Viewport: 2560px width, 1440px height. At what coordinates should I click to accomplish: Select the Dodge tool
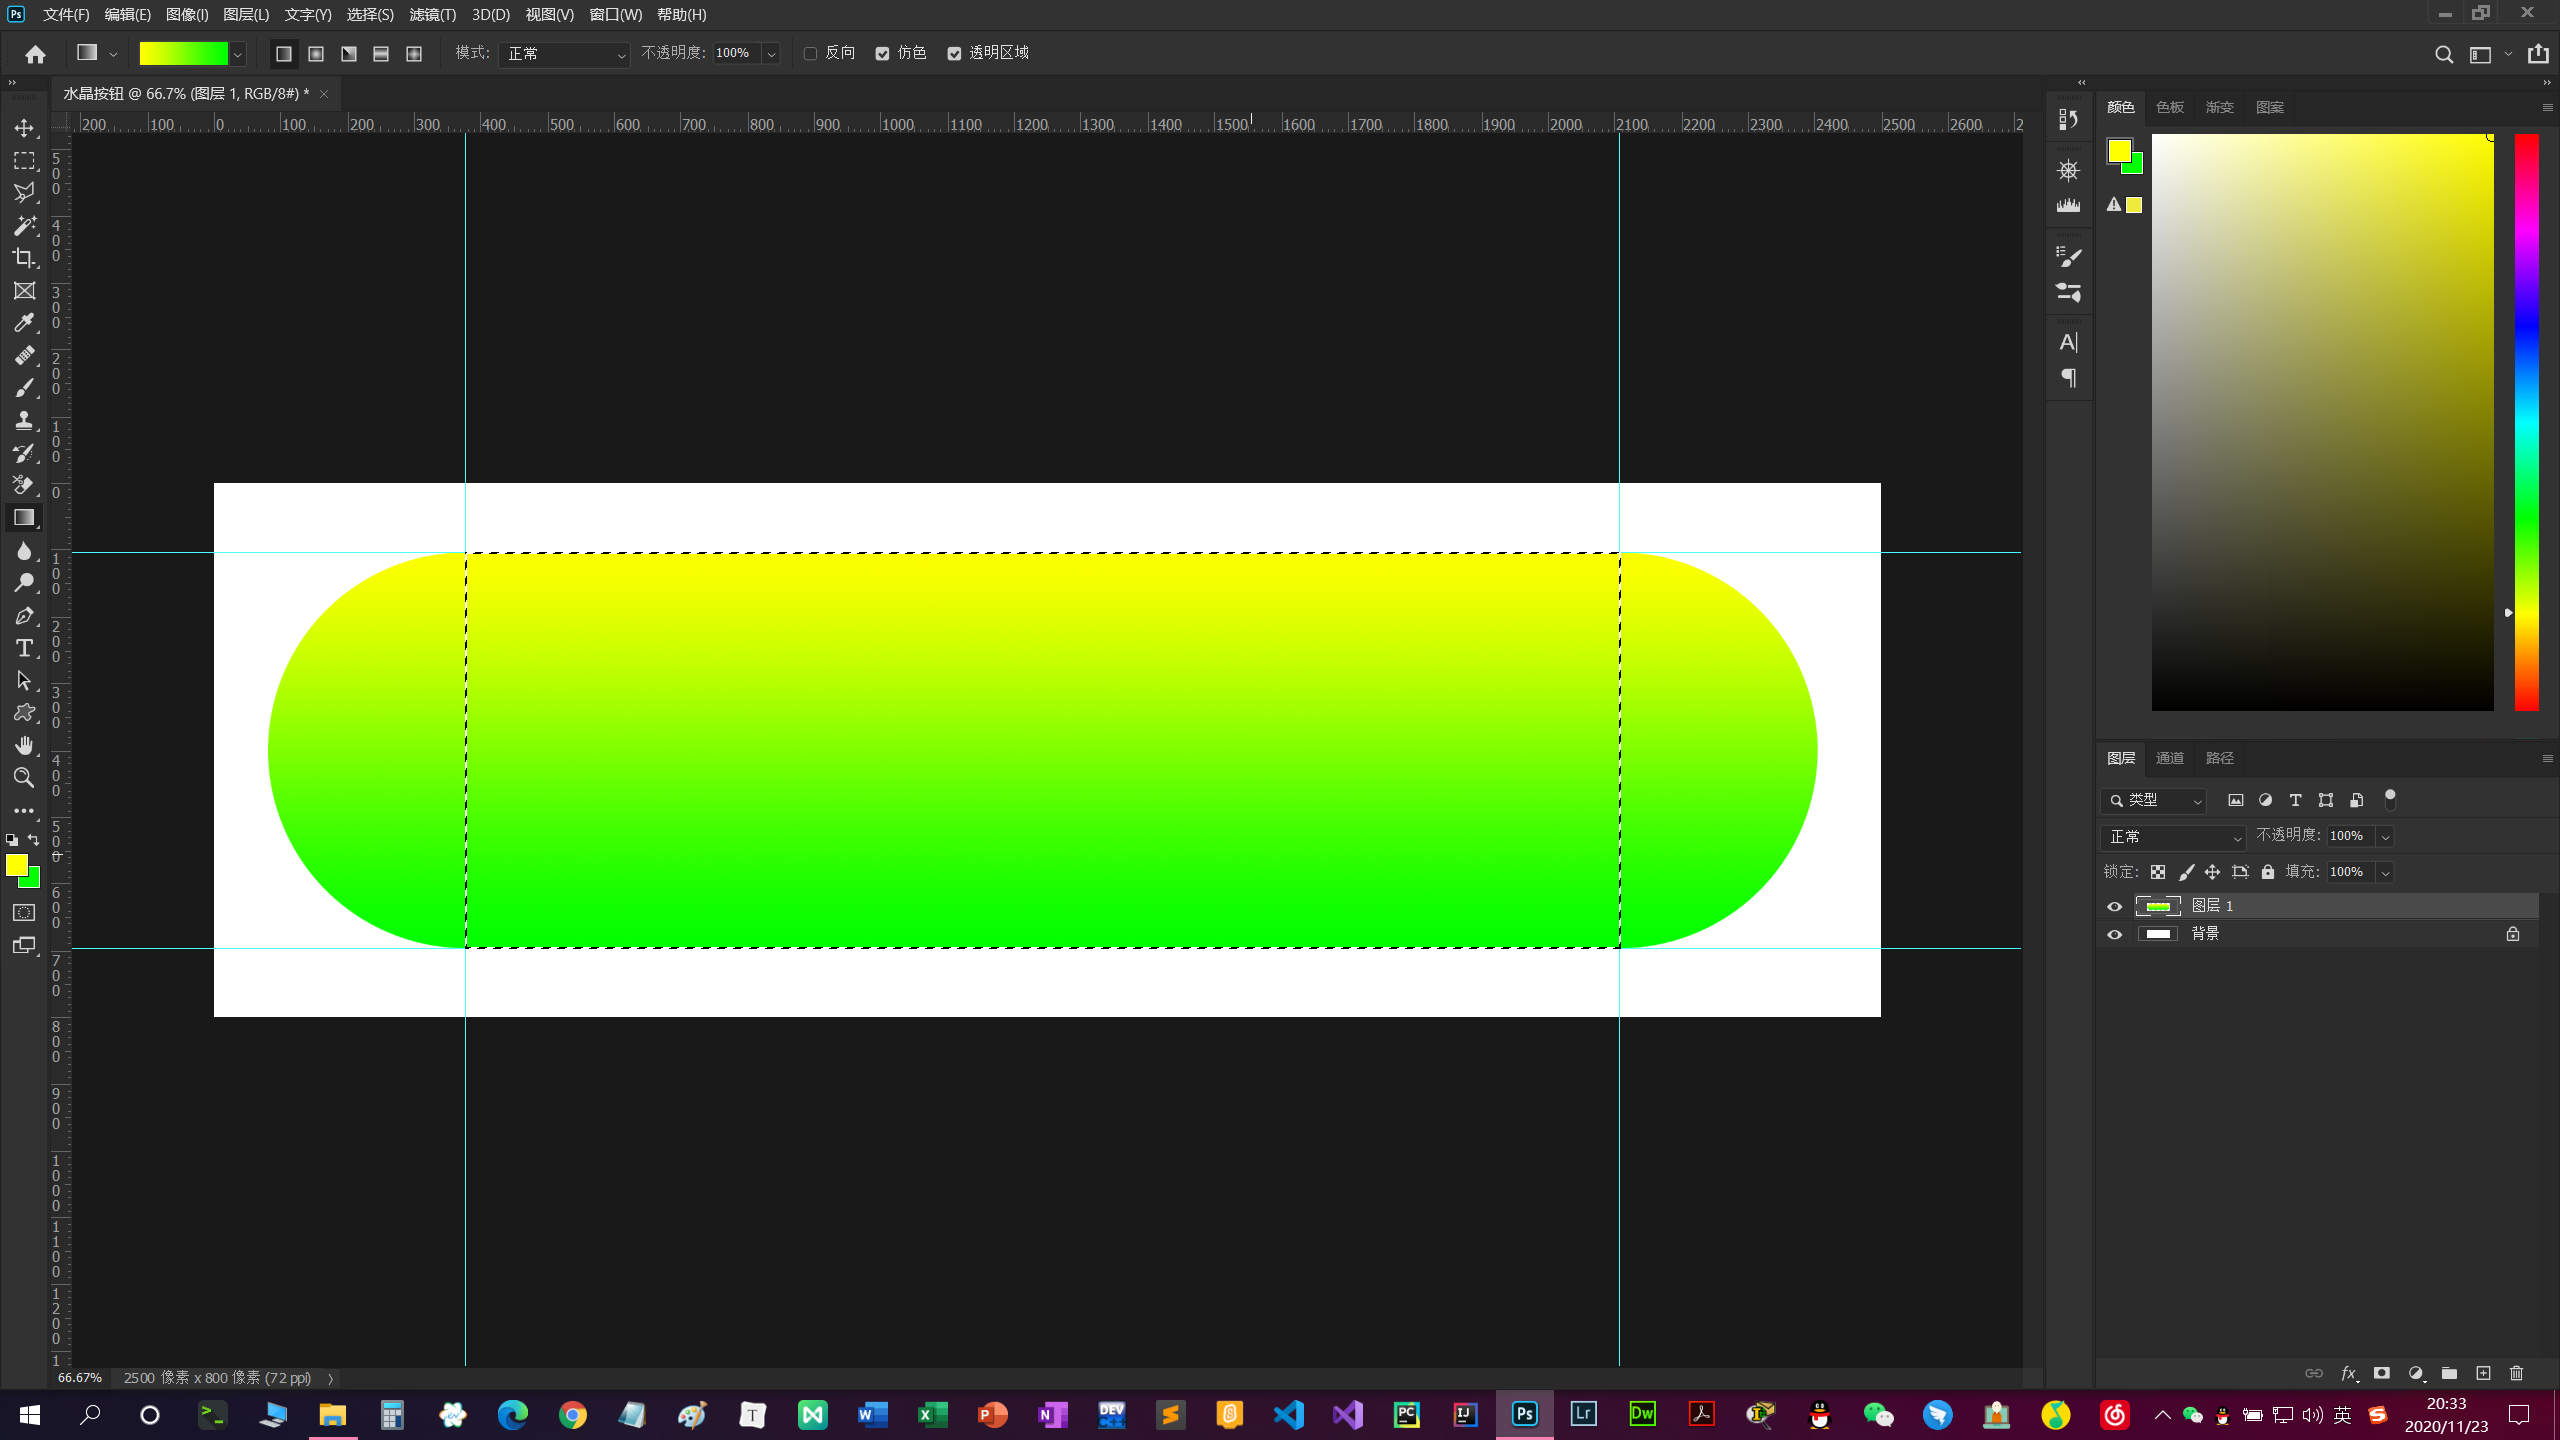[x=24, y=583]
